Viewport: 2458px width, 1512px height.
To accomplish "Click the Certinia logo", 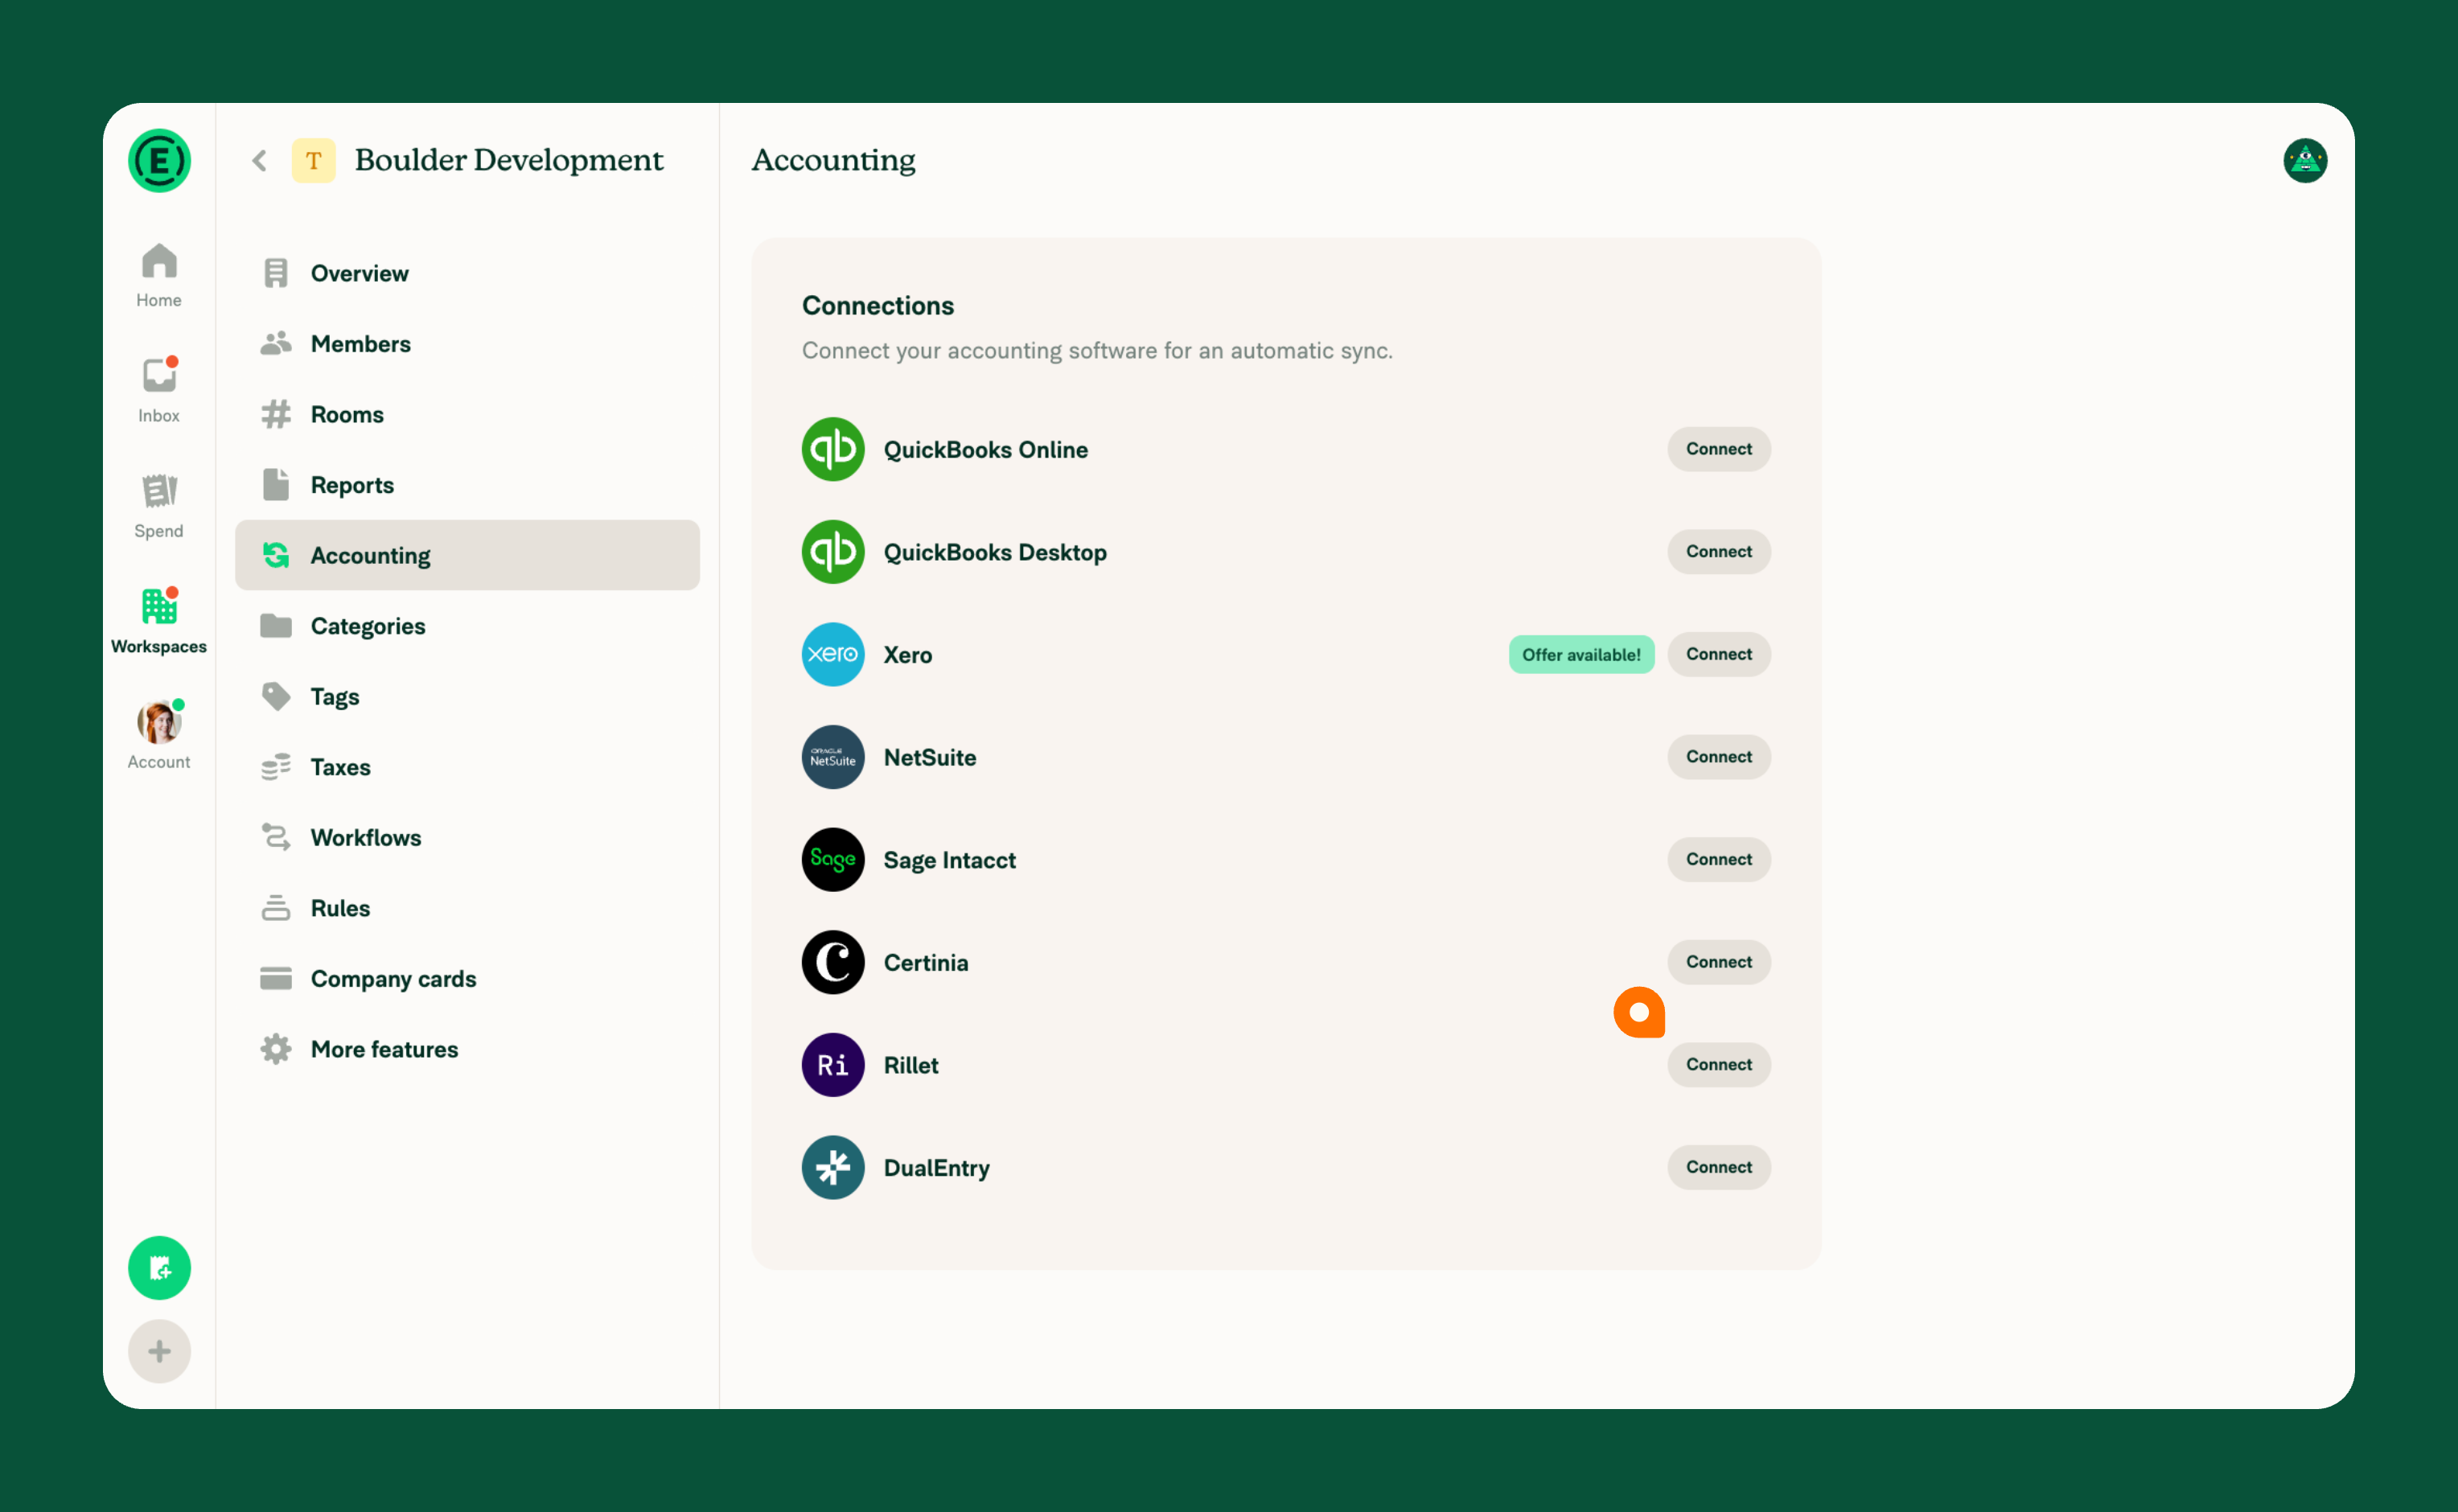I will [x=833, y=962].
